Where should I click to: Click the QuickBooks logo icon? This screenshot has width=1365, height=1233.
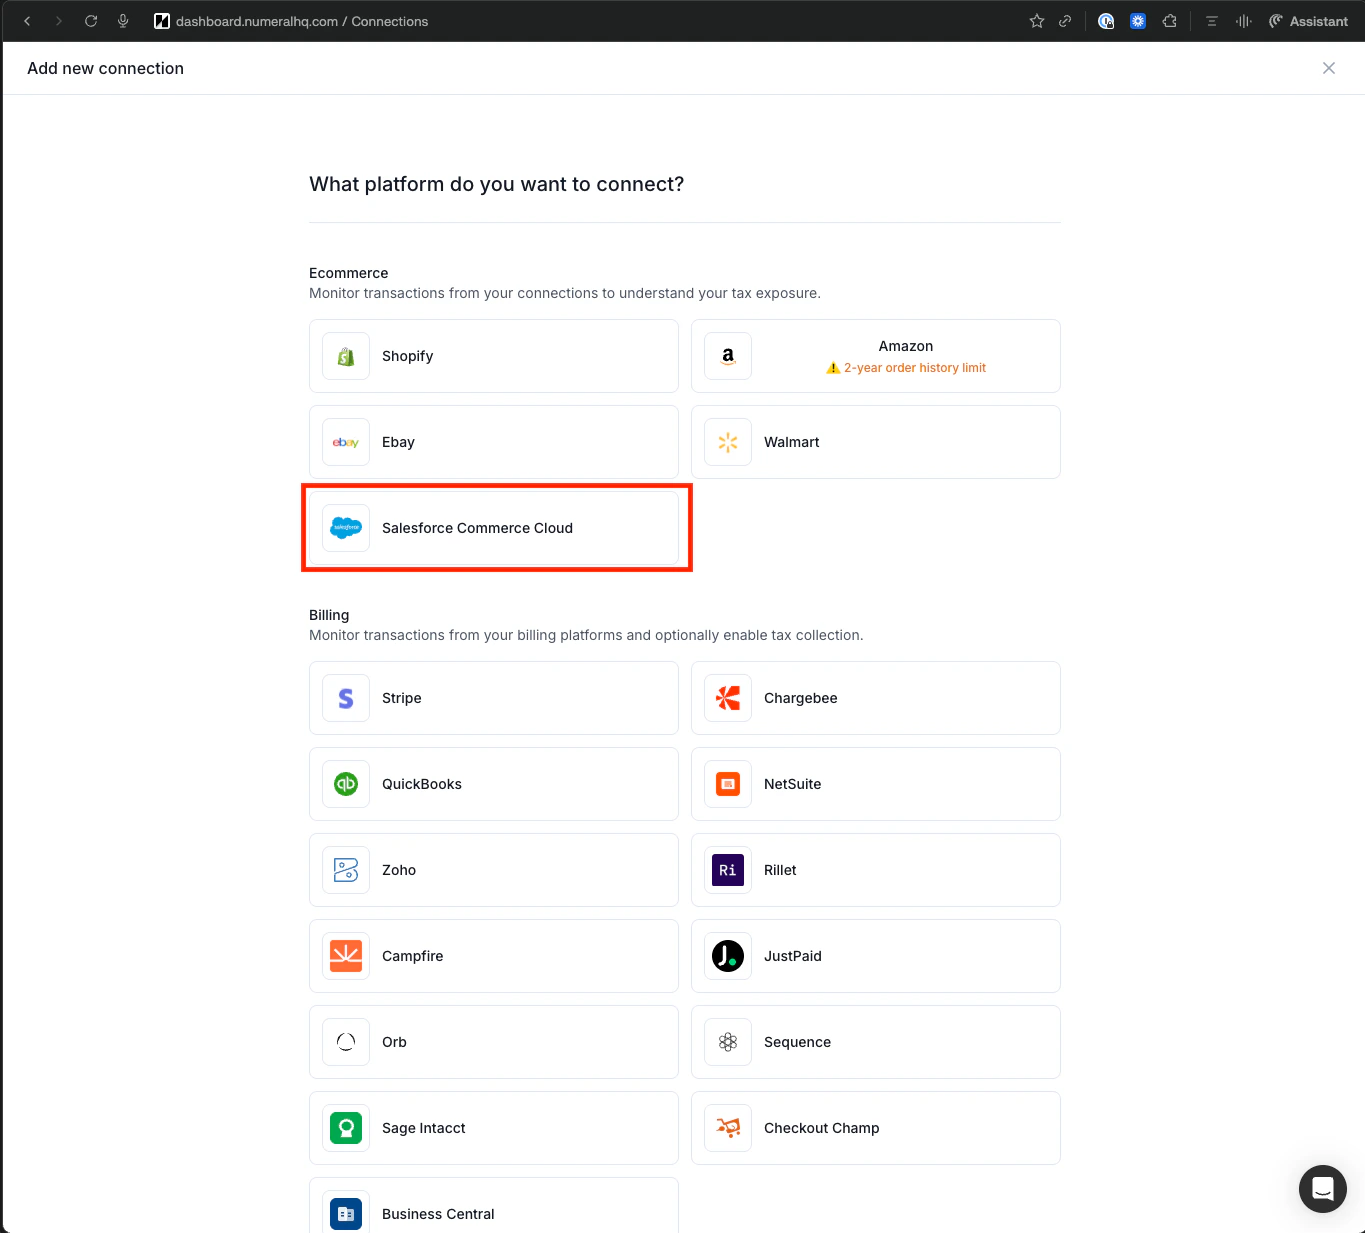(346, 784)
